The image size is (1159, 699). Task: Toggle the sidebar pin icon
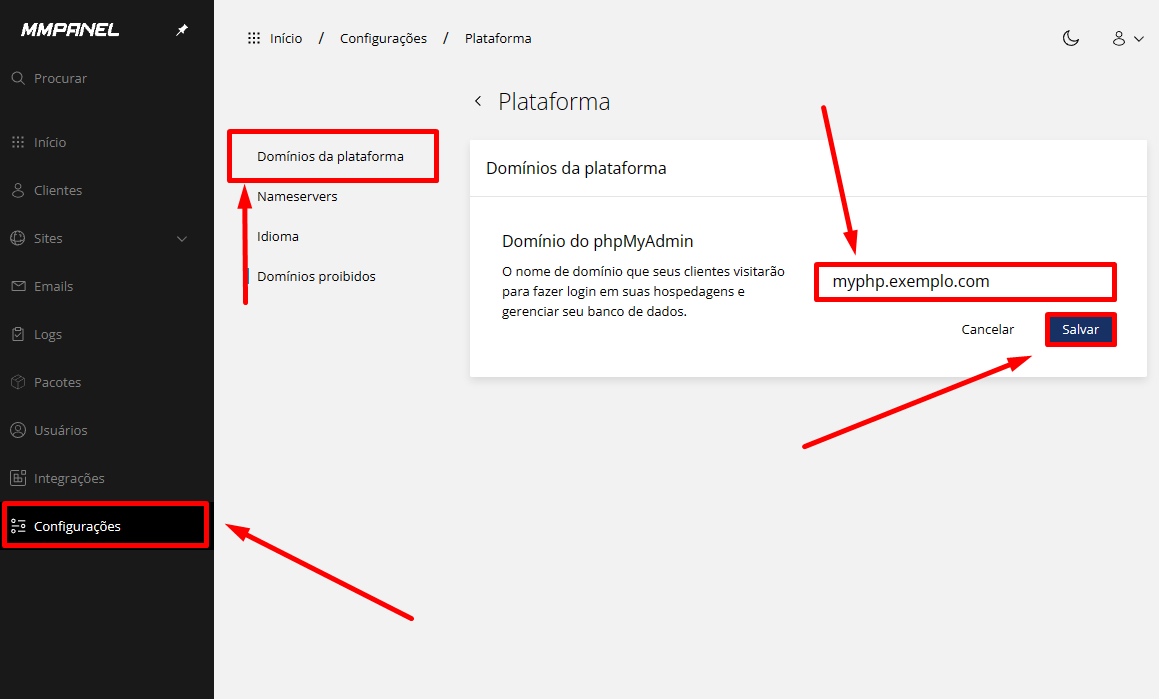[x=182, y=30]
